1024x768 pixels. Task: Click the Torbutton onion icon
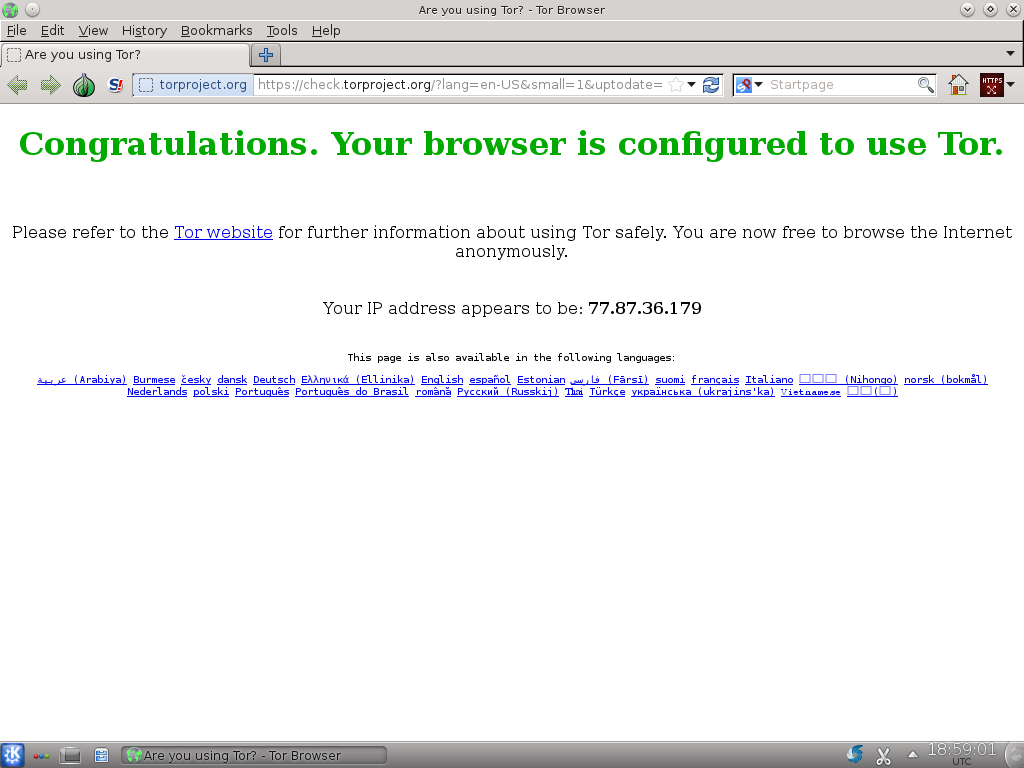coord(84,85)
